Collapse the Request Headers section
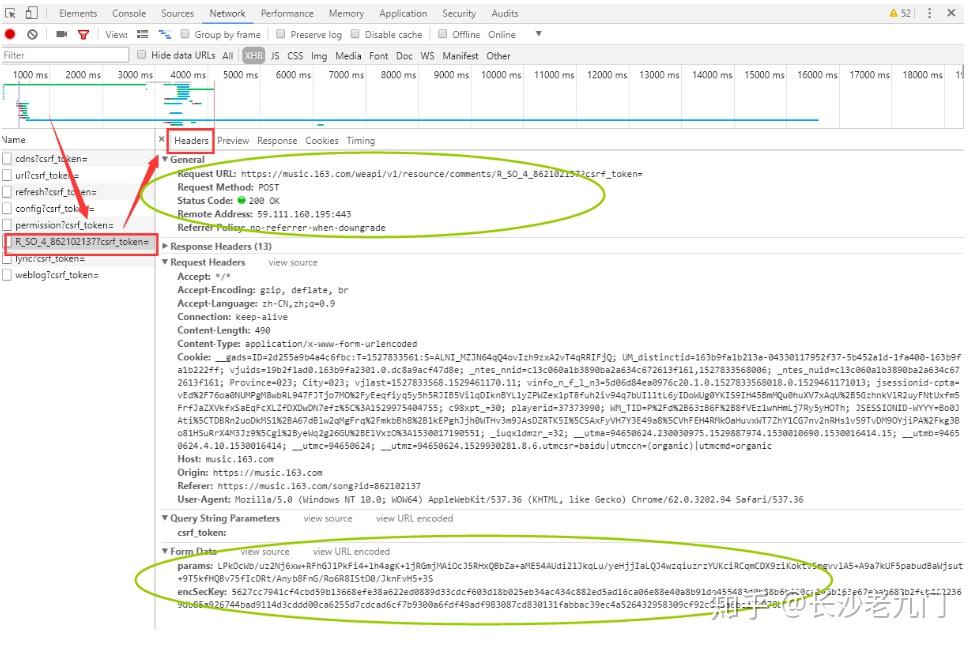This screenshot has width=972, height=645. (x=166, y=262)
